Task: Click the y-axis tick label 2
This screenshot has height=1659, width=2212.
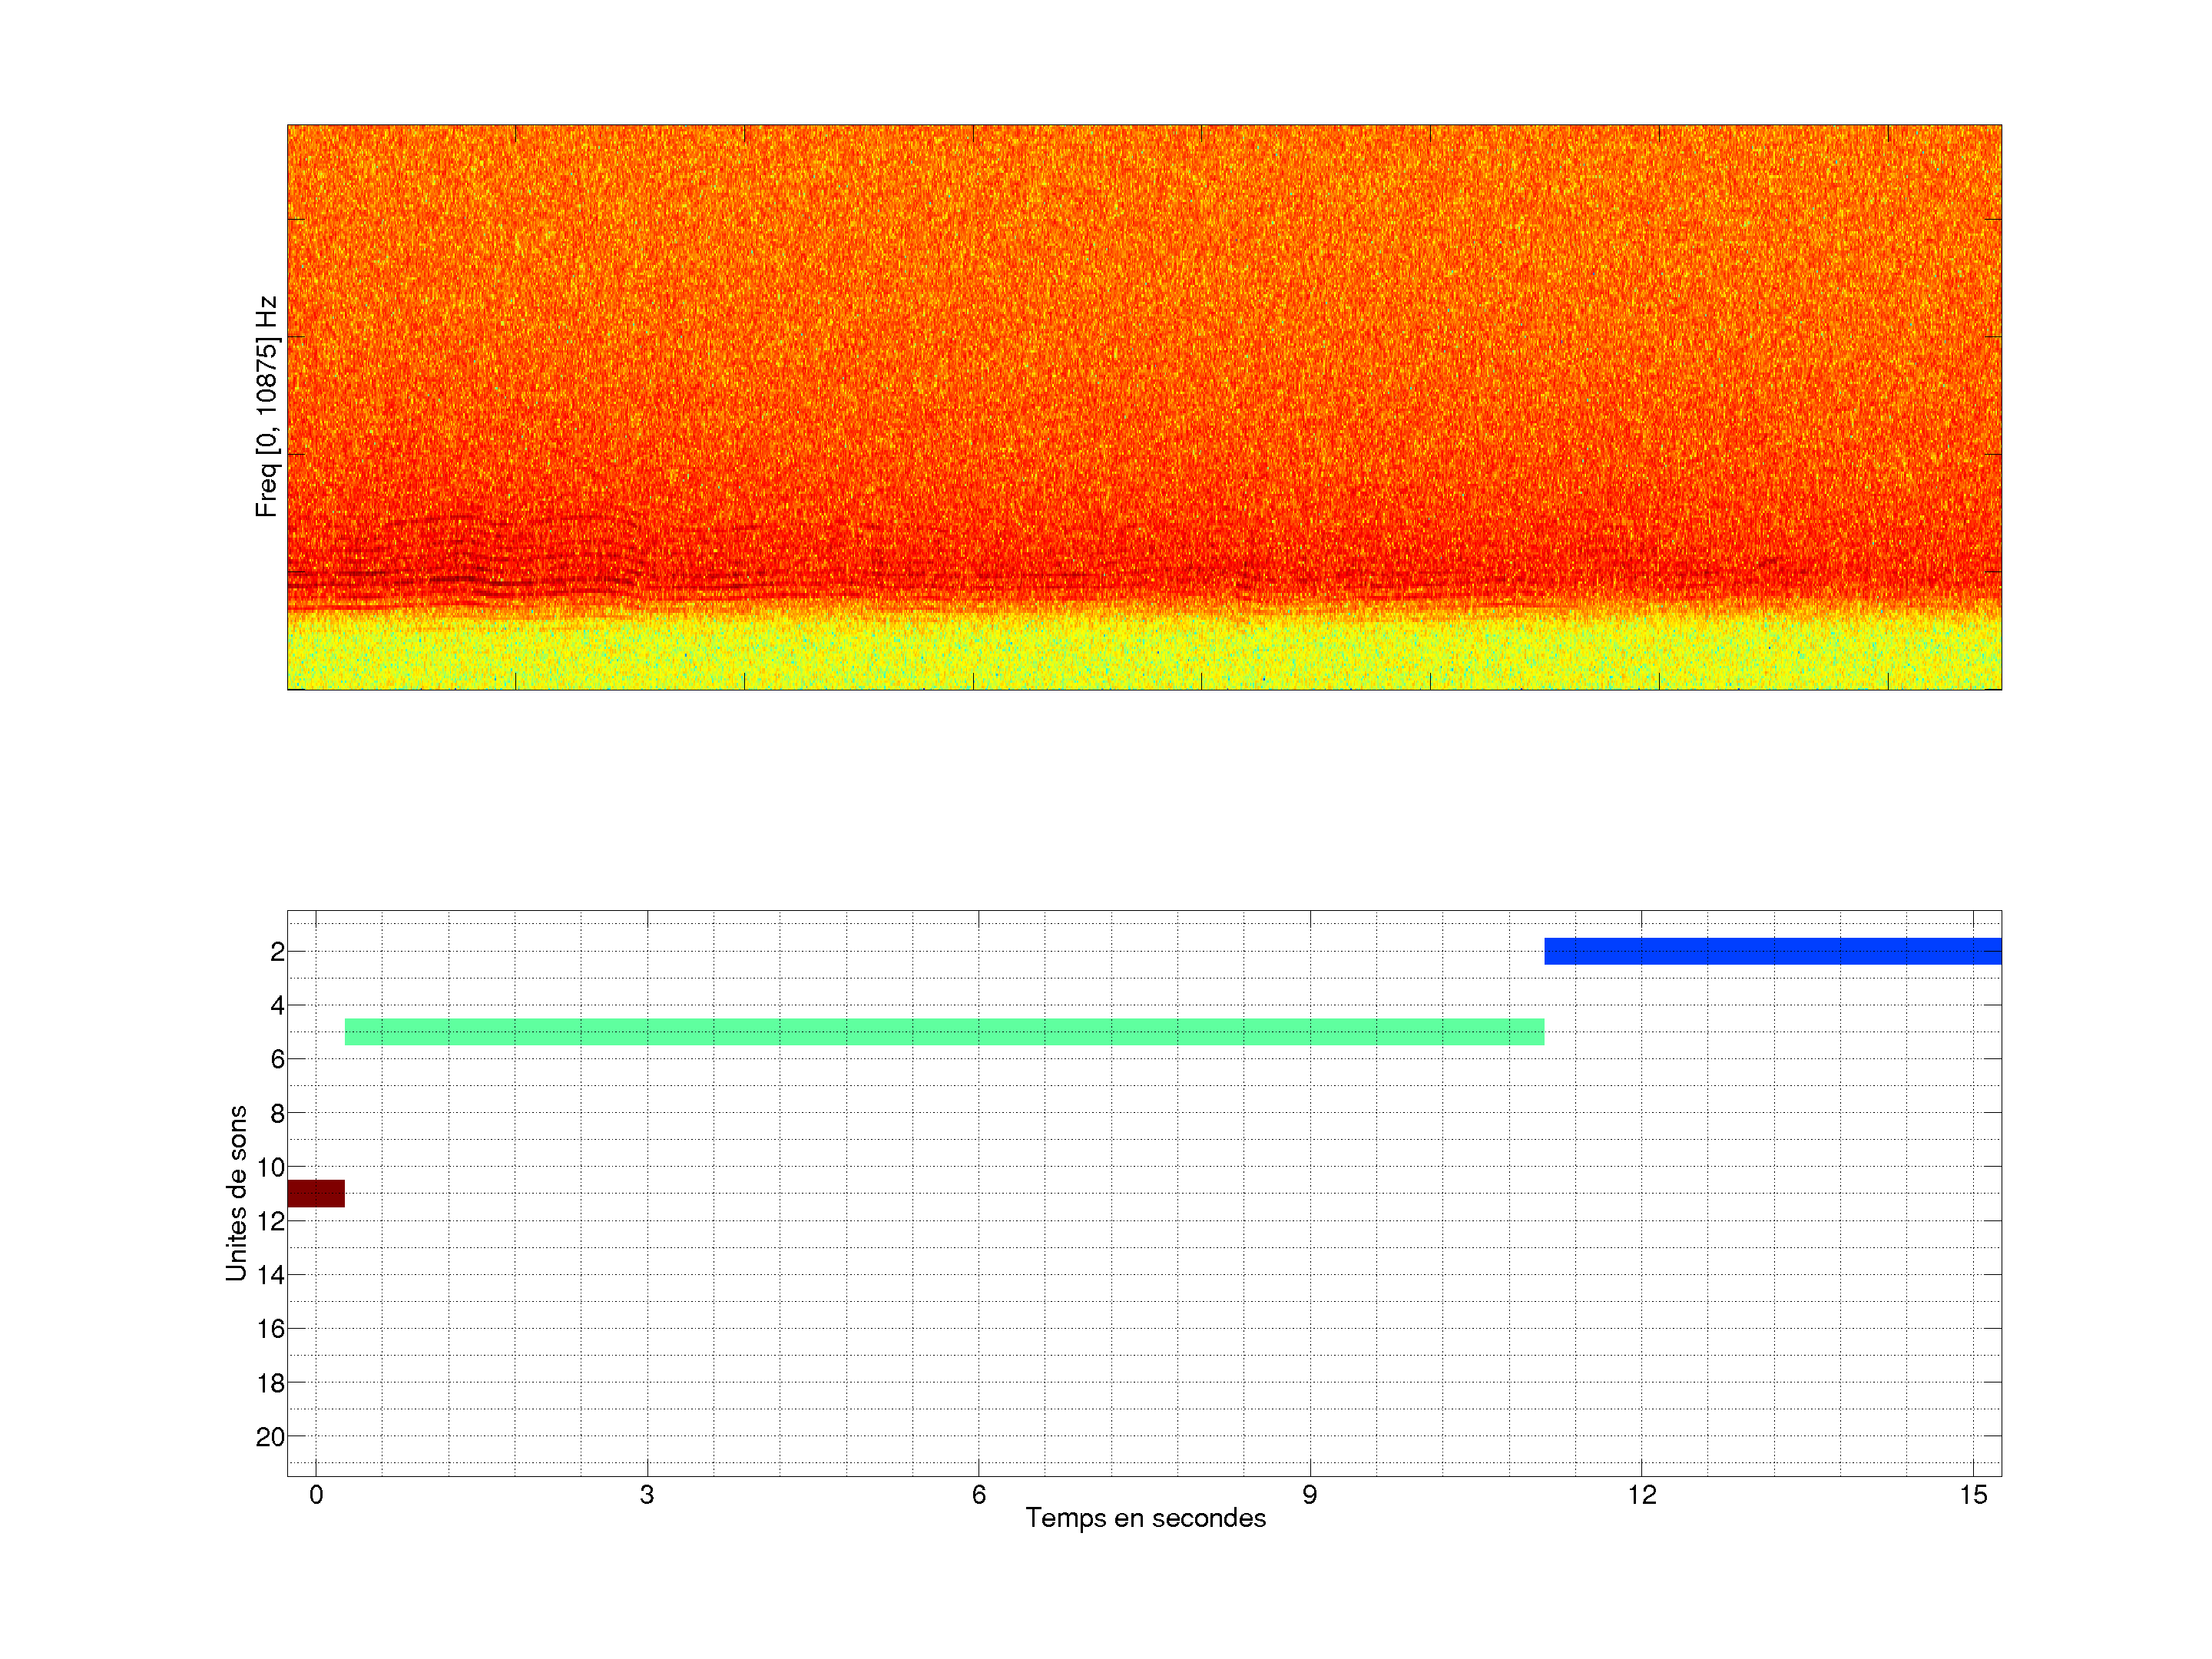Action: click(277, 952)
